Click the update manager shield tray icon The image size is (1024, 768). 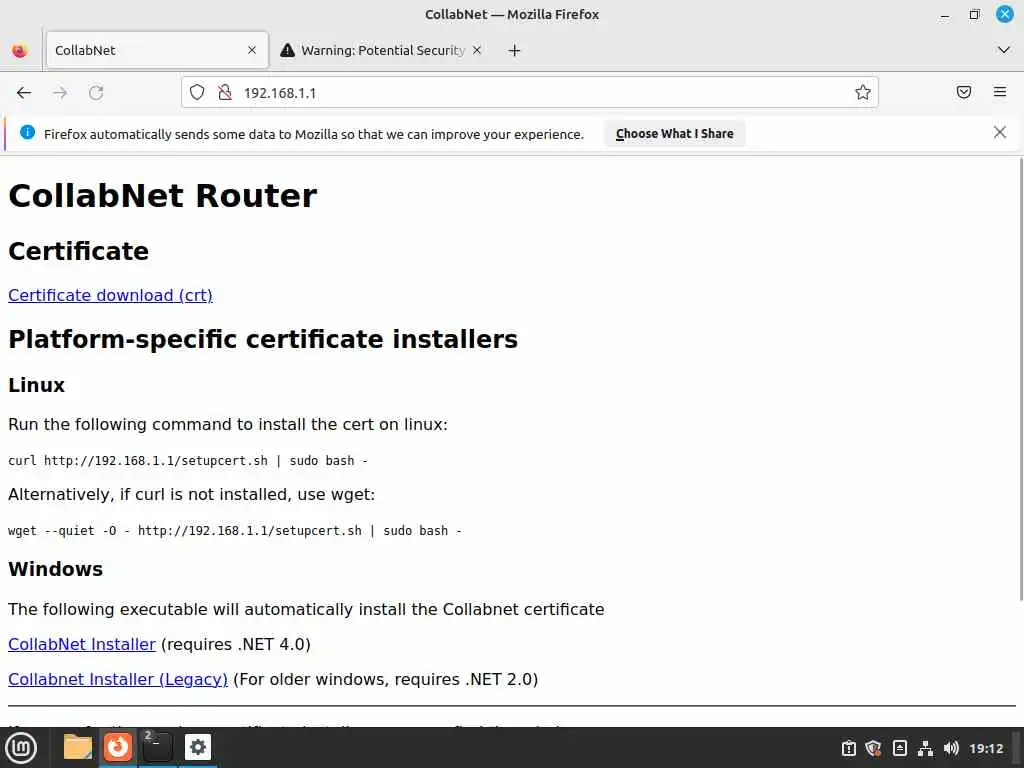873,748
